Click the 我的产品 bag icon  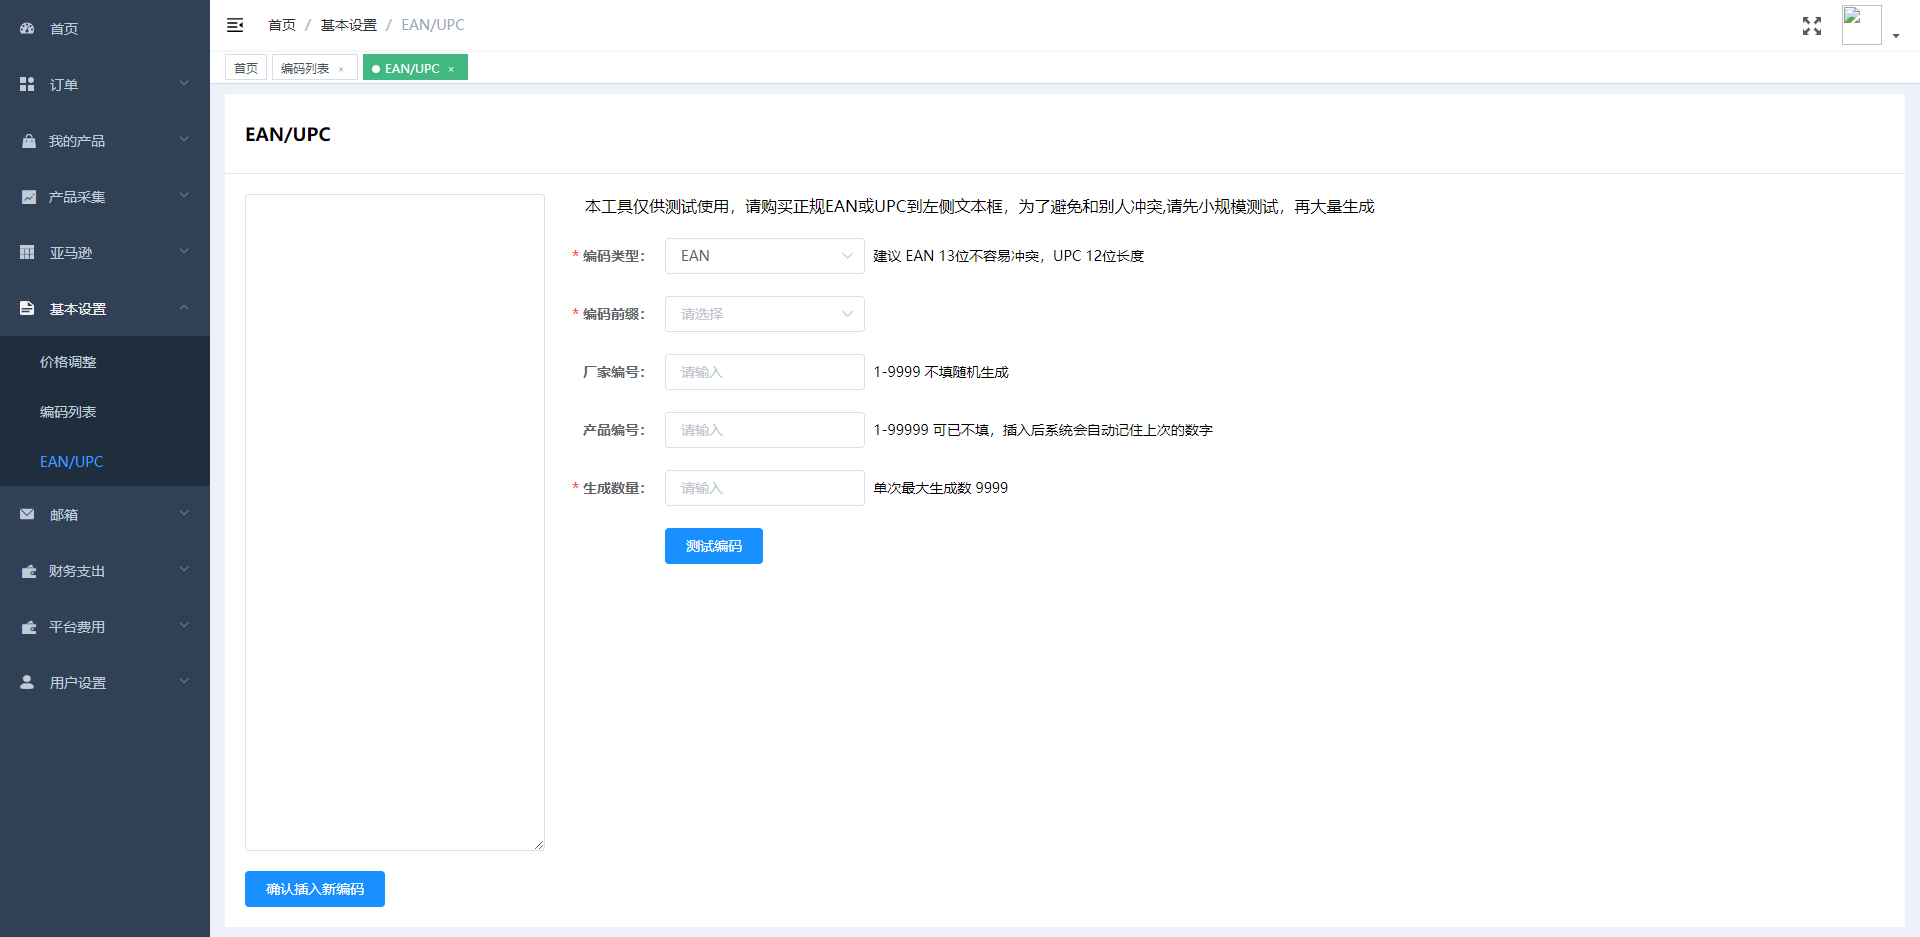(x=28, y=141)
